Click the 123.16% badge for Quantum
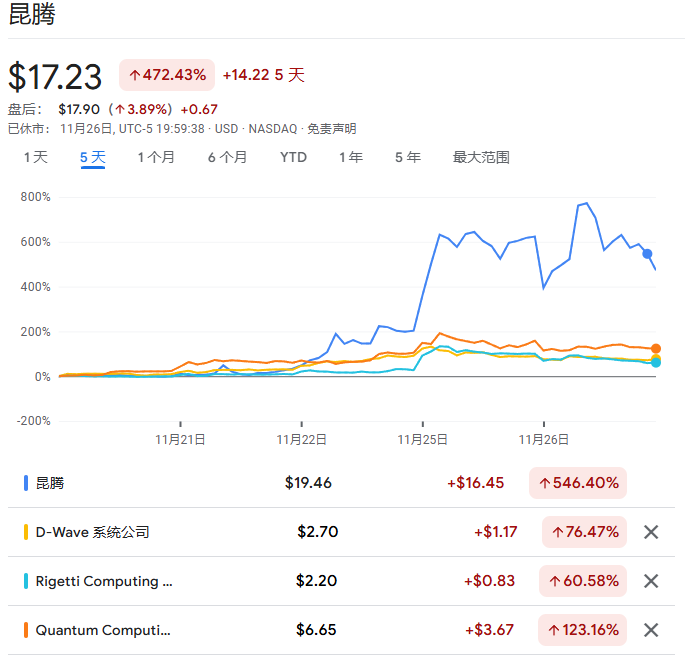685x657 pixels. 582,630
